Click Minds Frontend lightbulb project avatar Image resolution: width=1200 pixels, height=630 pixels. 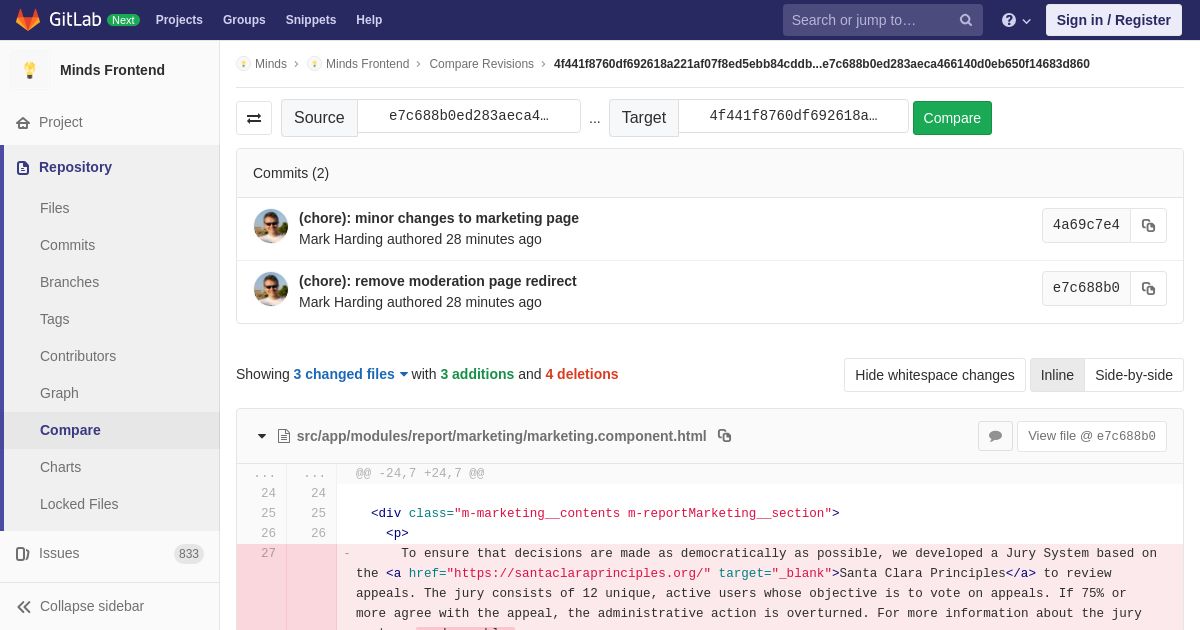pyautogui.click(x=30, y=70)
